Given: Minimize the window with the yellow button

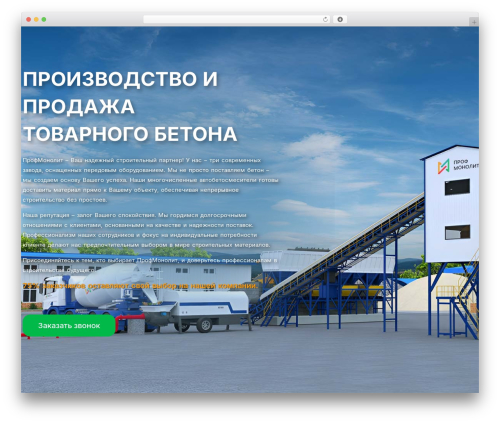Looking at the screenshot, I should click(36, 20).
